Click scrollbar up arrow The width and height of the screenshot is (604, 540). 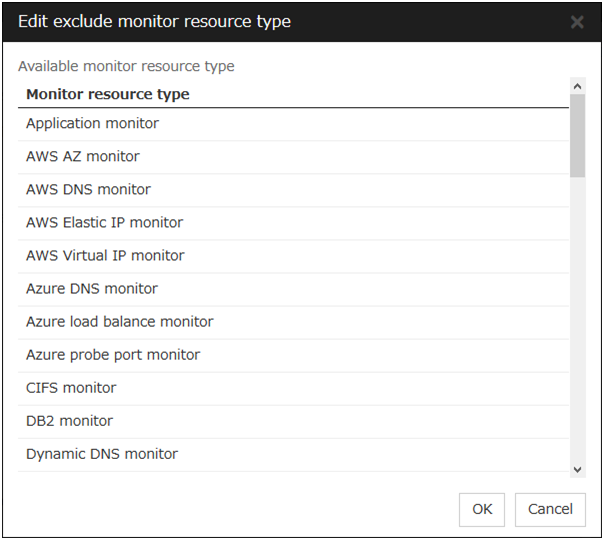coord(577,87)
